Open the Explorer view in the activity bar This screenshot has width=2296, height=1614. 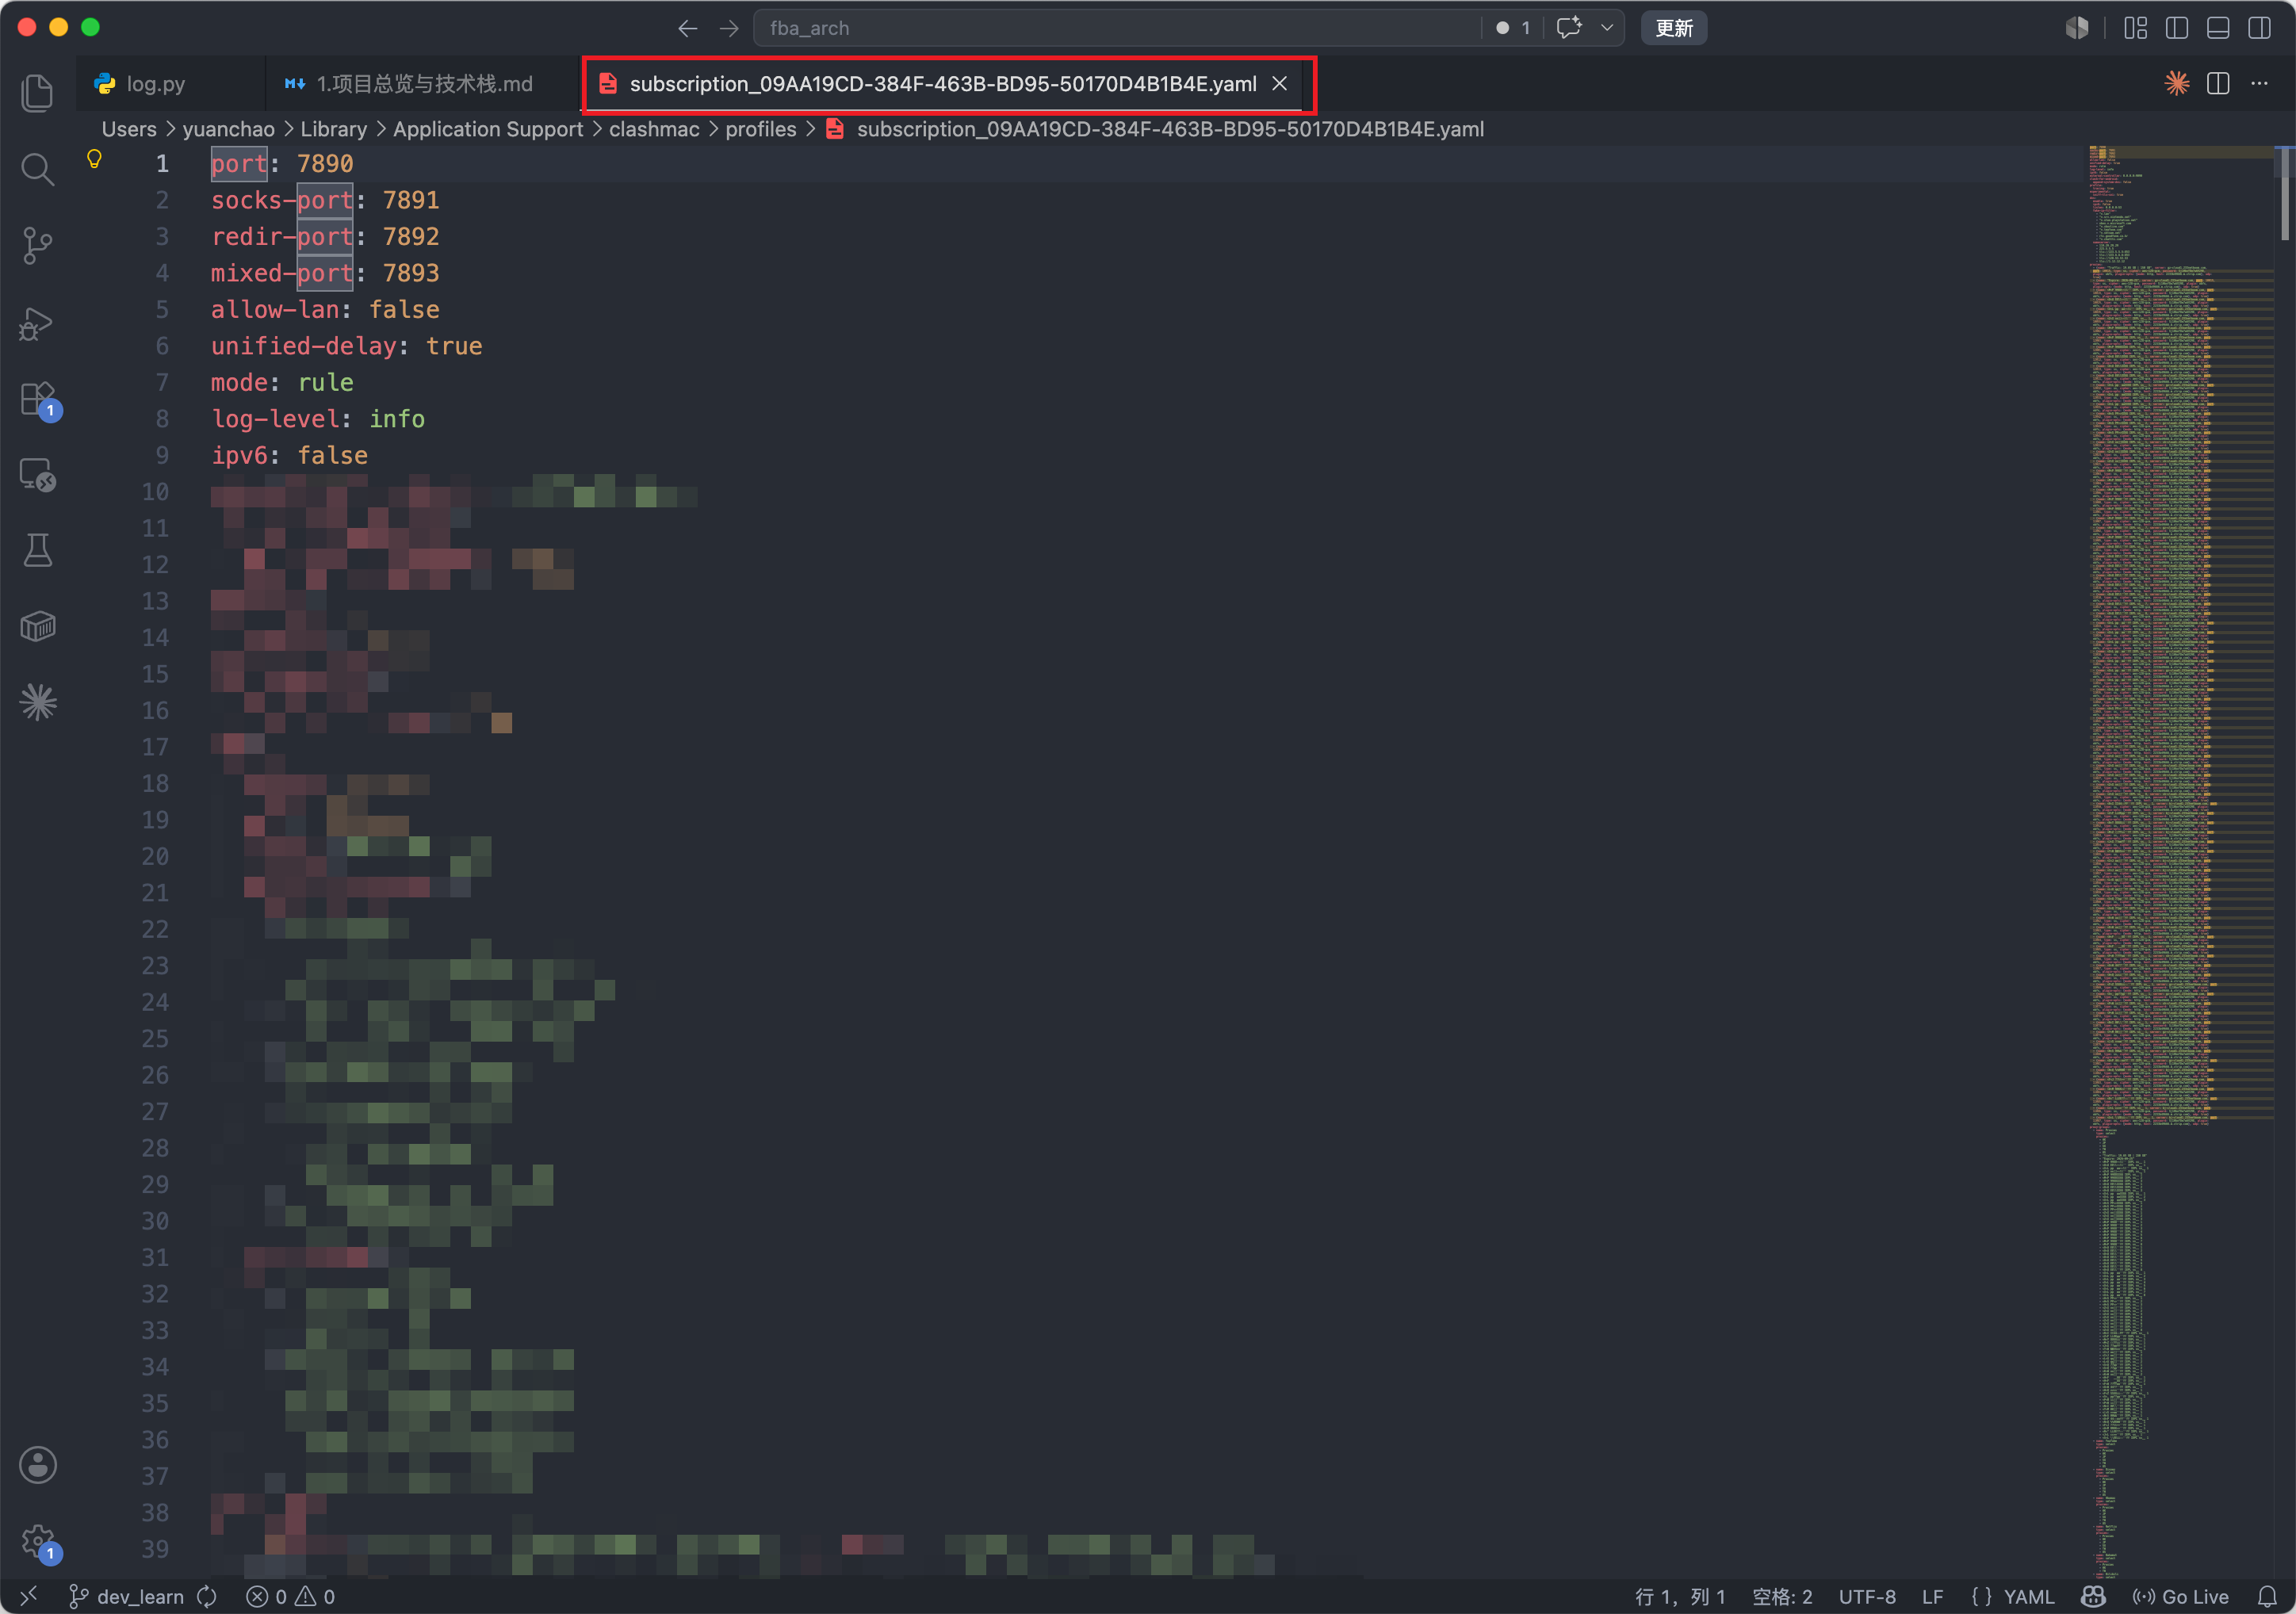point(38,93)
